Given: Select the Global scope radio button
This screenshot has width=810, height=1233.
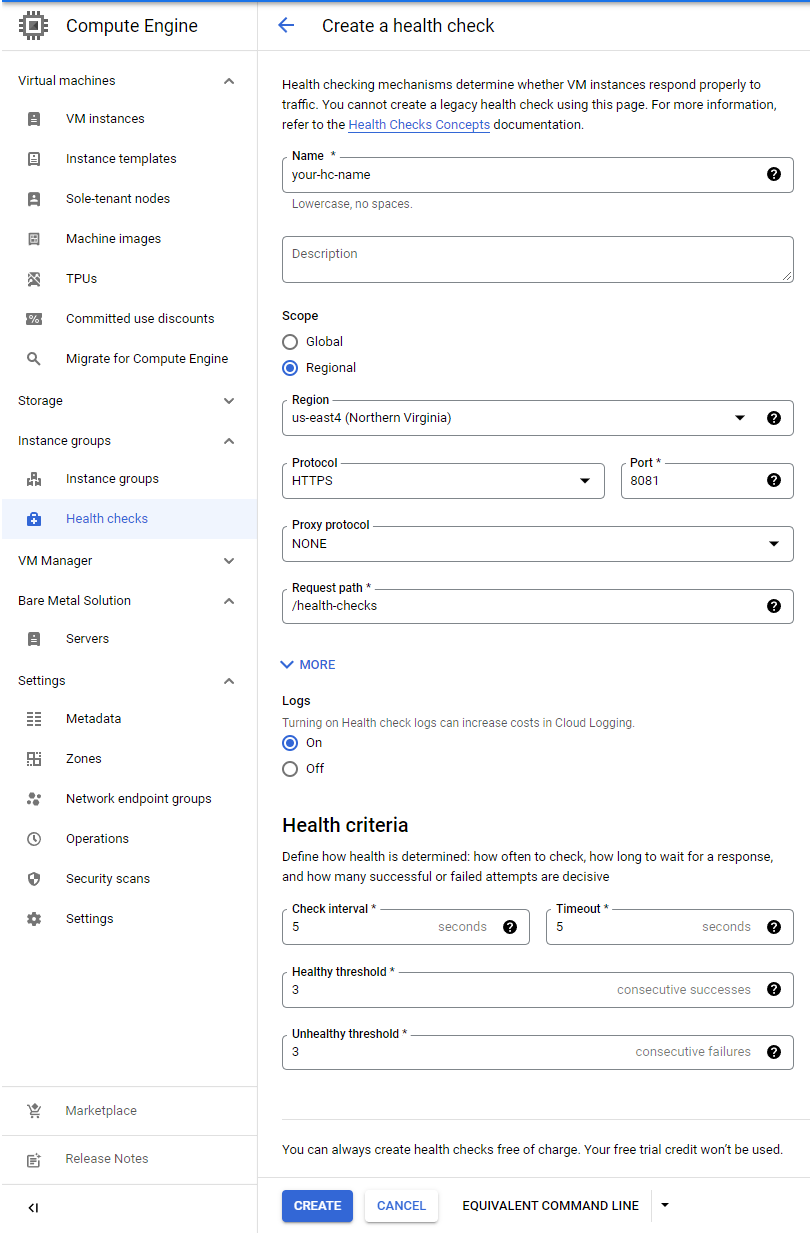Looking at the screenshot, I should pyautogui.click(x=290, y=342).
